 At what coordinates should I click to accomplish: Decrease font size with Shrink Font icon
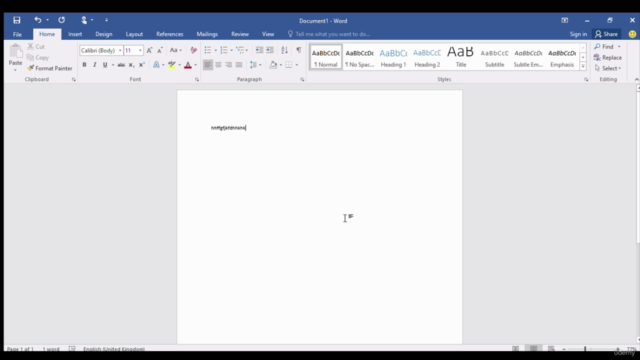[160, 50]
